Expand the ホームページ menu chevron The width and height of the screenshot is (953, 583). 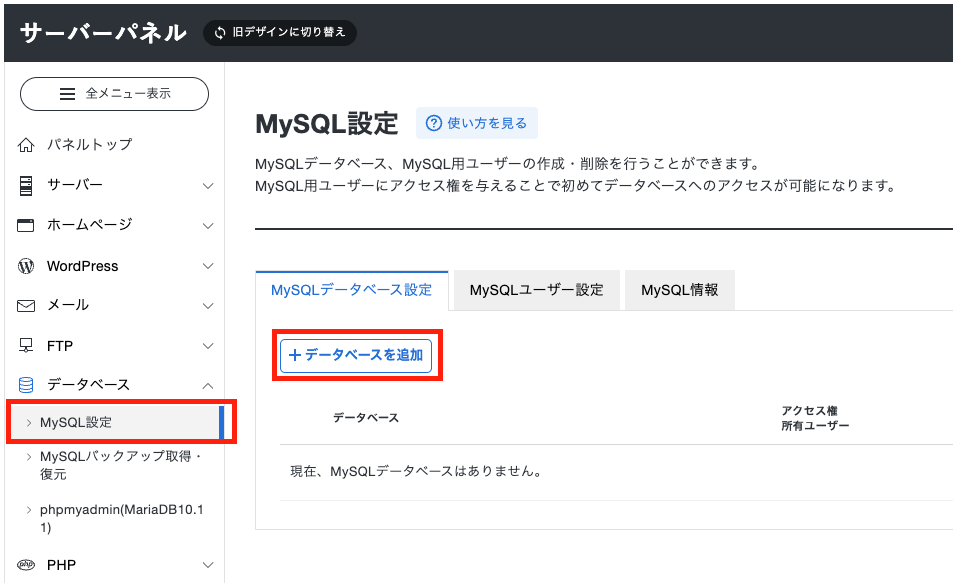[x=208, y=226]
